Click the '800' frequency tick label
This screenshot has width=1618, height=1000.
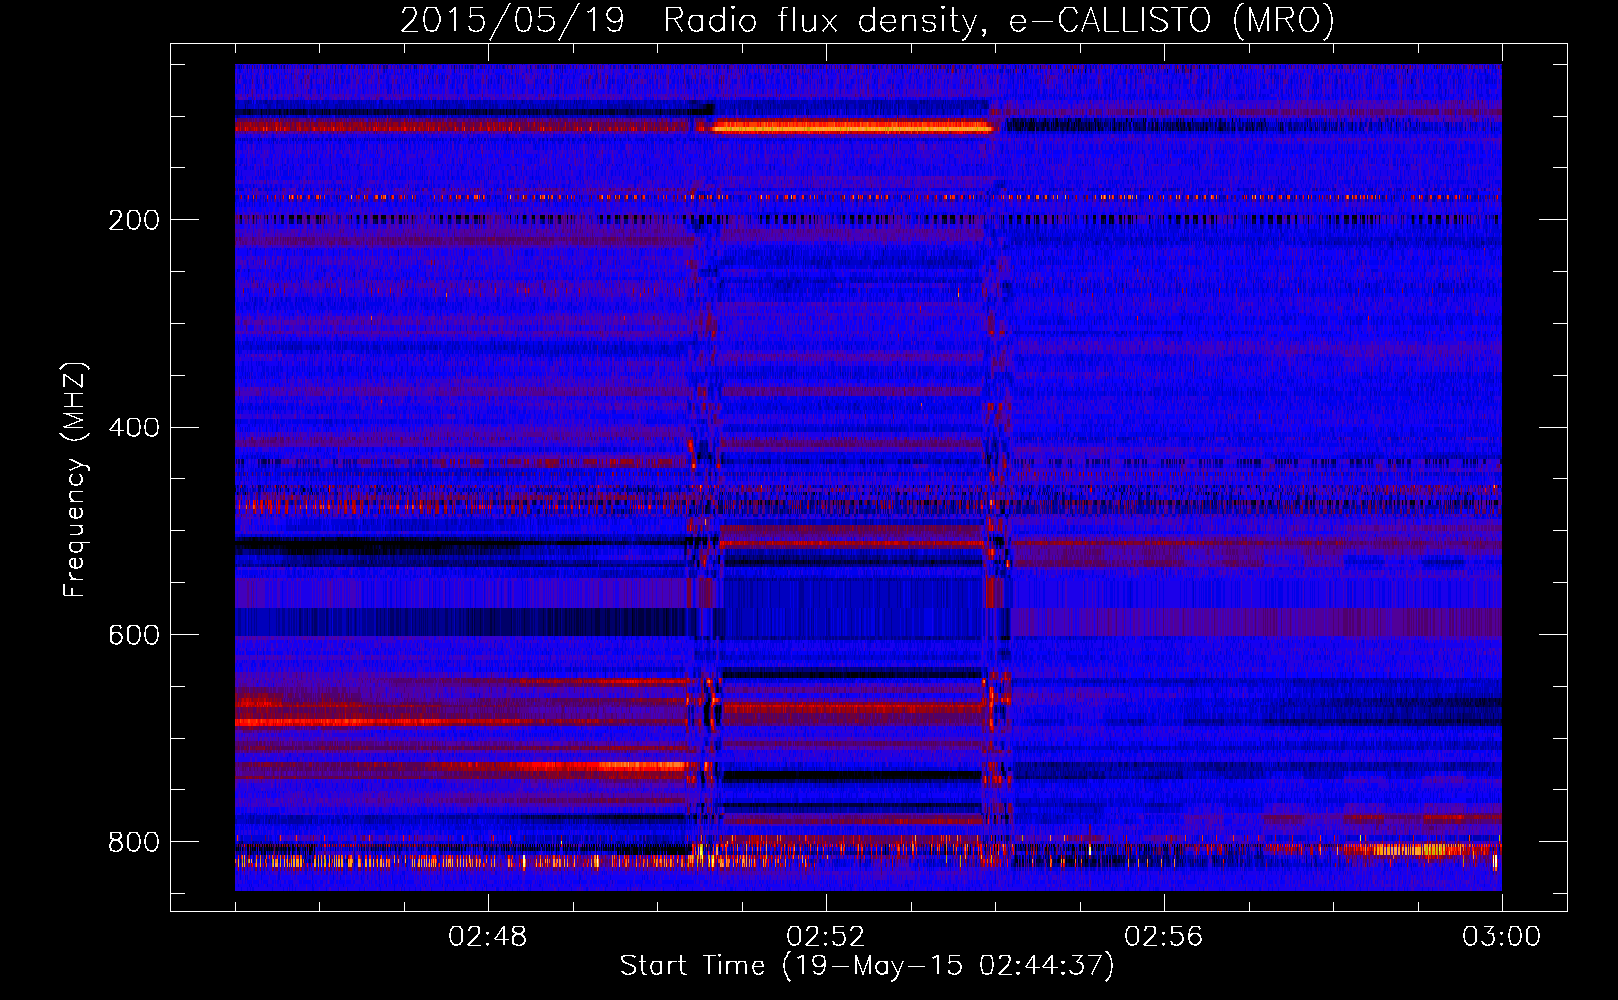[x=134, y=842]
